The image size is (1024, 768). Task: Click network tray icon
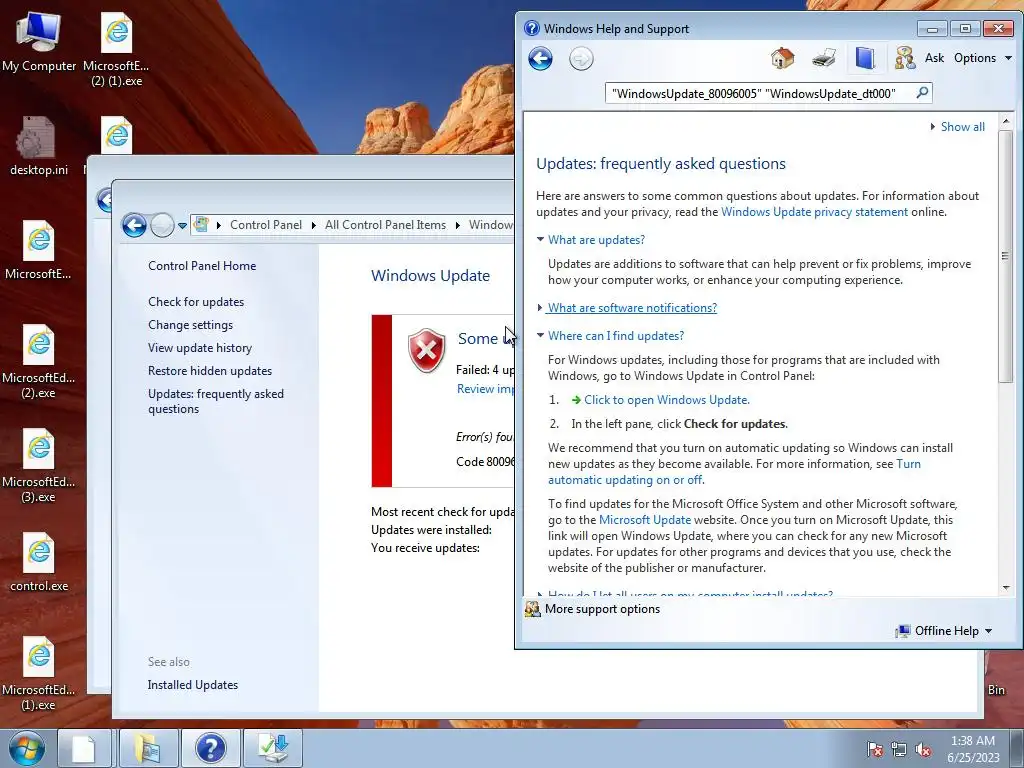point(899,749)
